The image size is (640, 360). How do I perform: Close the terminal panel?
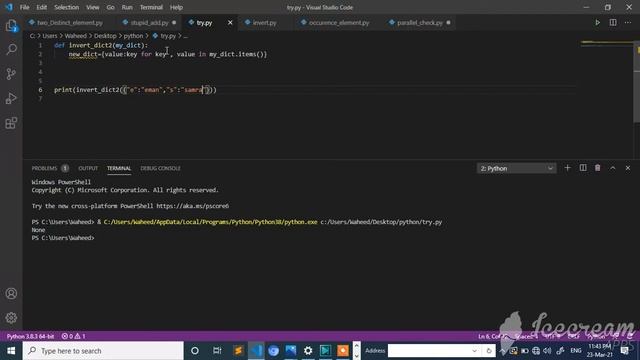[x=628, y=168]
